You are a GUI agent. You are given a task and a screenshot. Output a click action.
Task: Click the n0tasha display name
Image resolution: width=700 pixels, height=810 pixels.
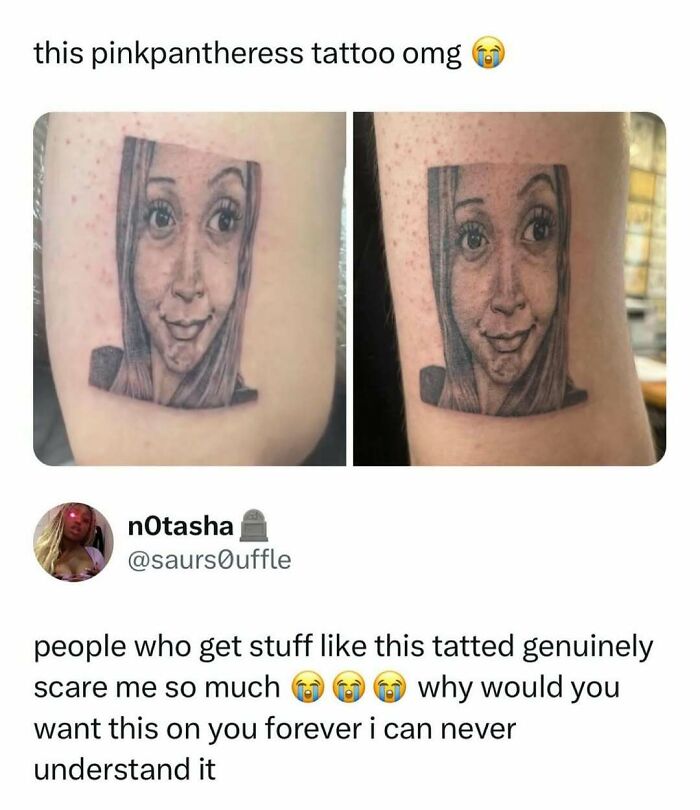(180, 526)
